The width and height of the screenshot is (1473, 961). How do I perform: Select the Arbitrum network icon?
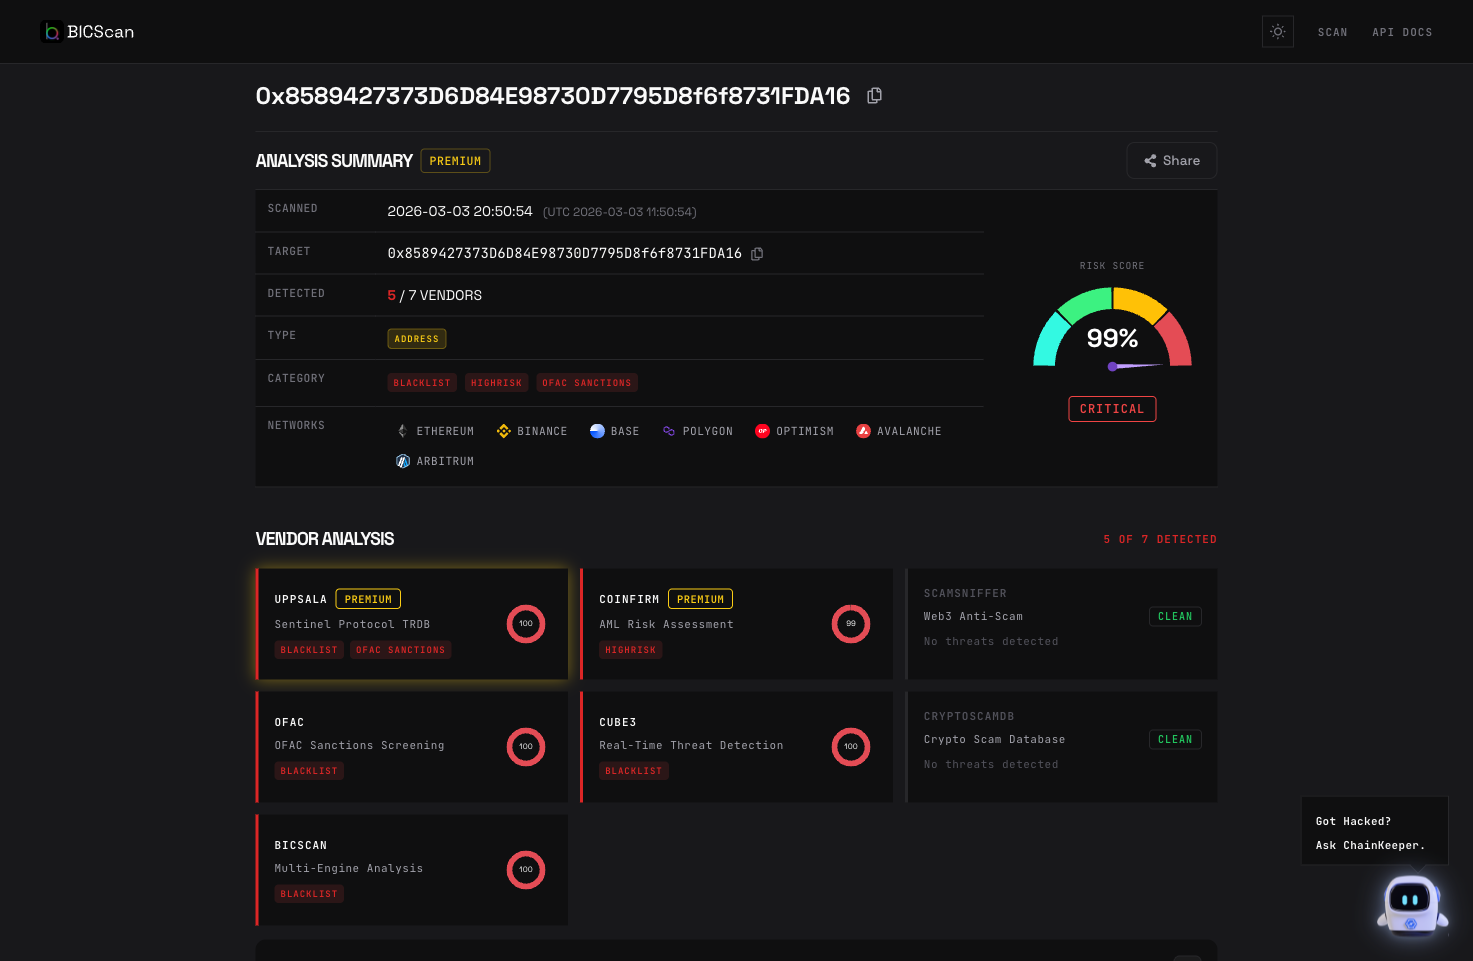click(x=403, y=461)
